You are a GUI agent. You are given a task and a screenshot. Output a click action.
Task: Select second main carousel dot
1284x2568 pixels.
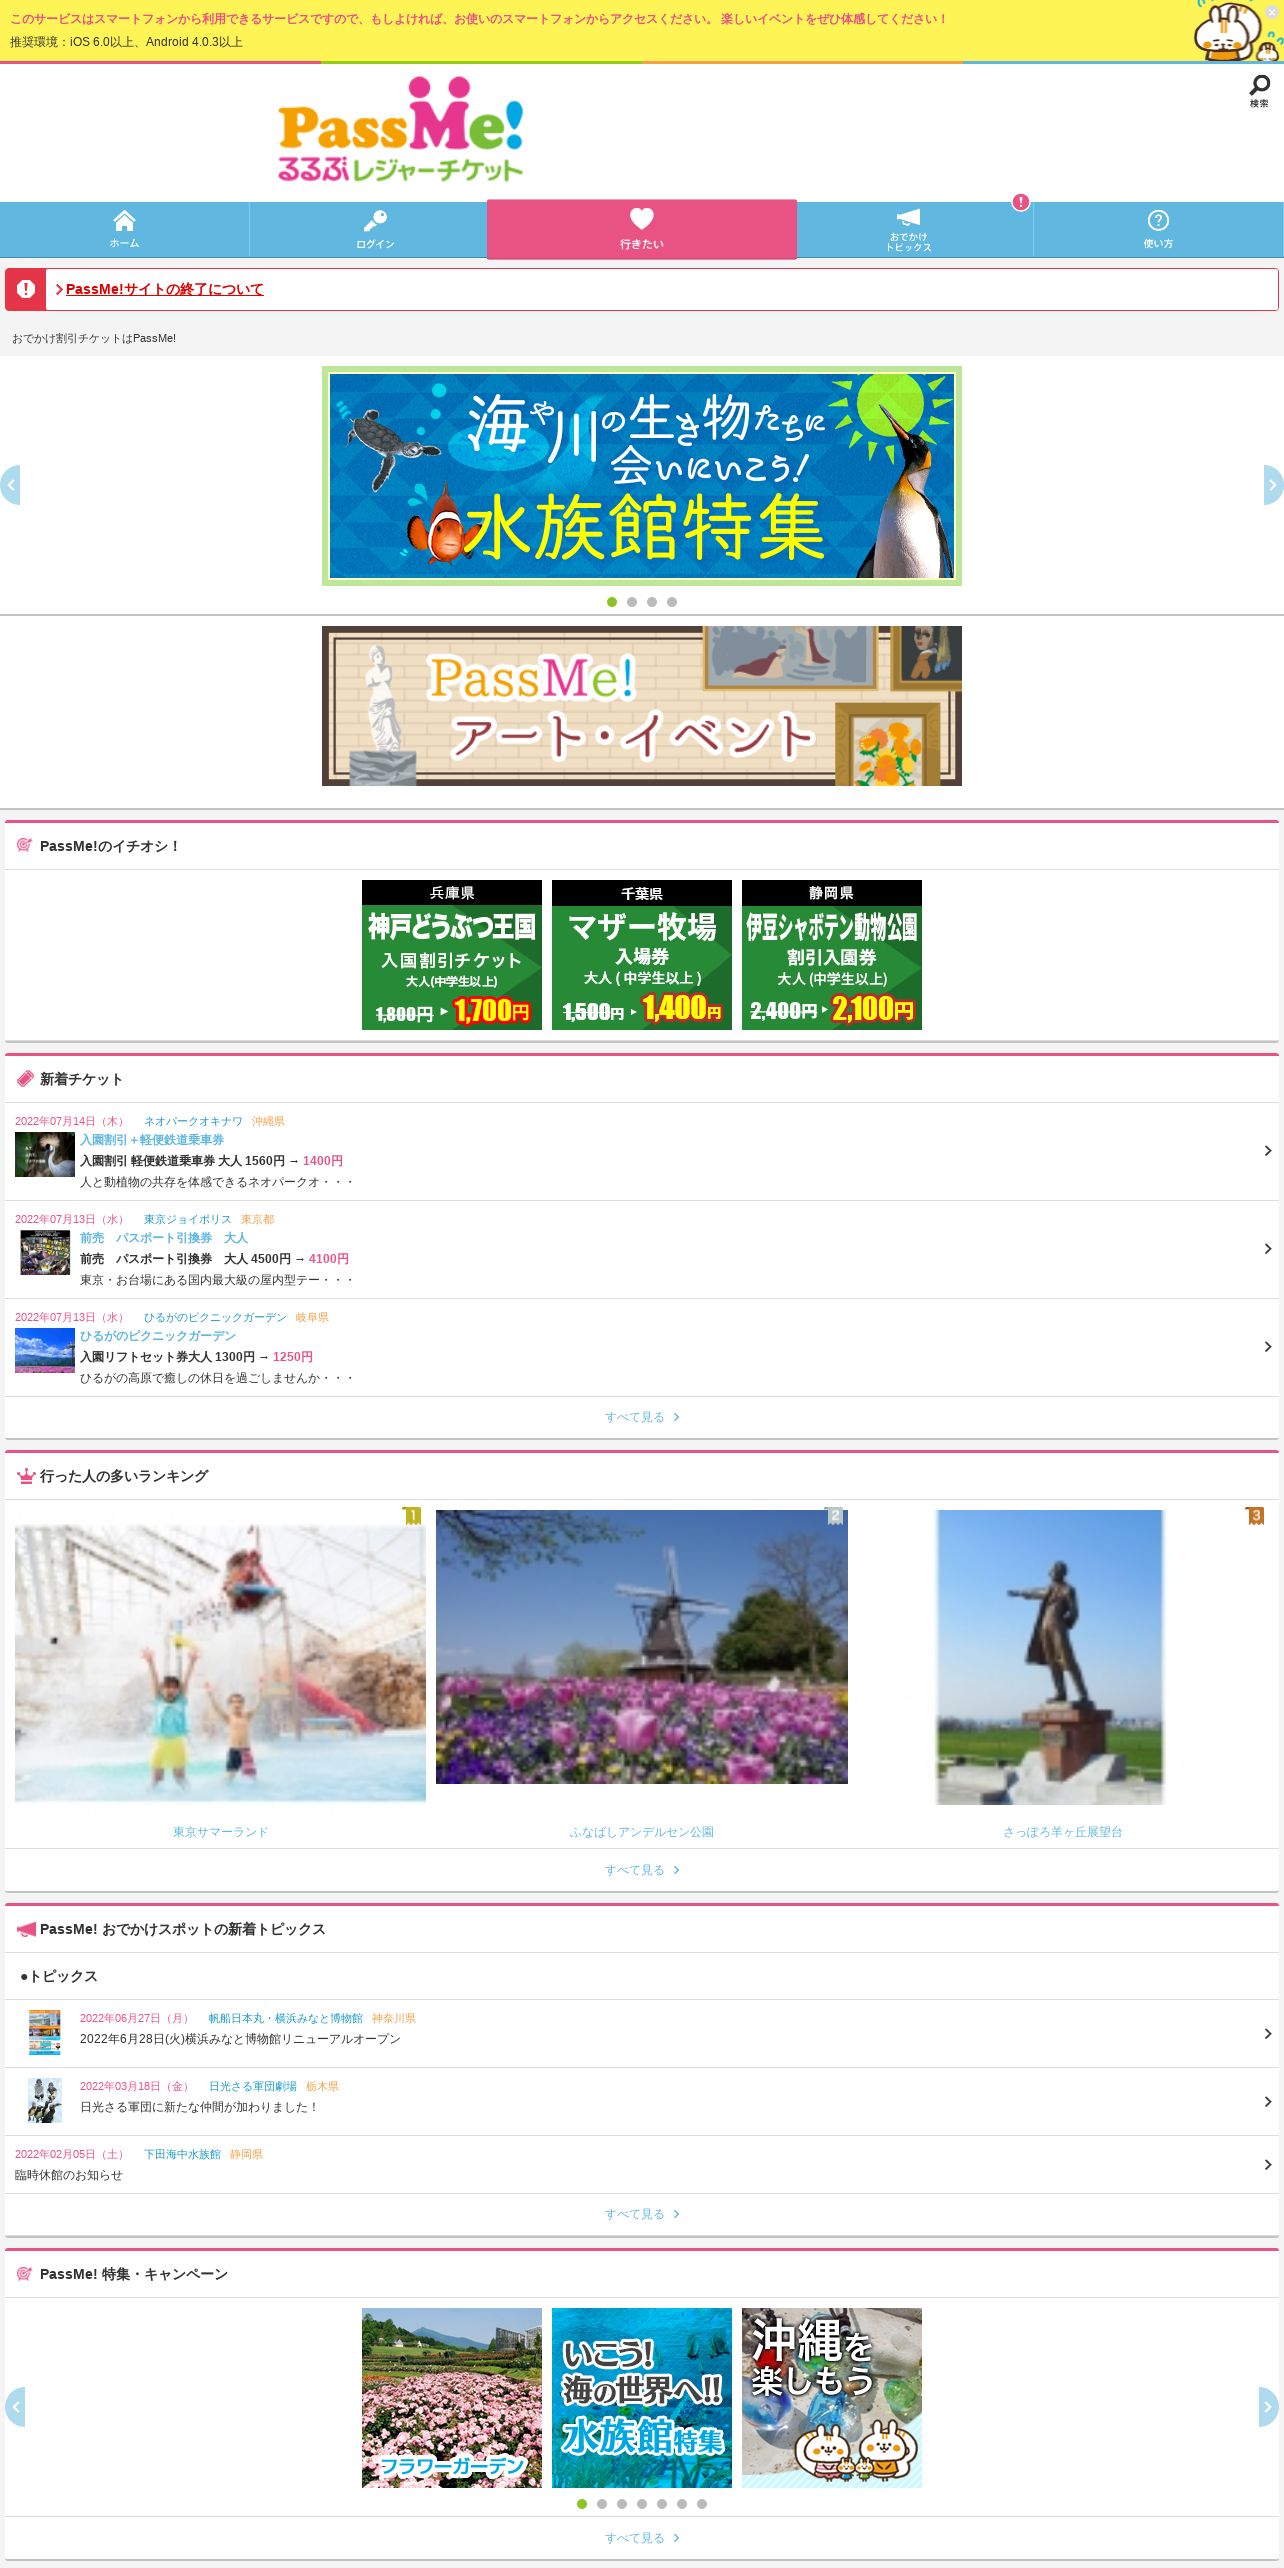coord(632,602)
